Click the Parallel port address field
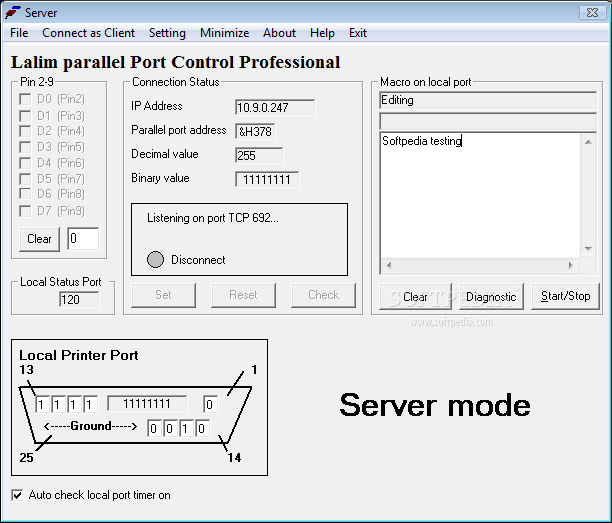Image resolution: width=612 pixels, height=523 pixels. coord(255,132)
